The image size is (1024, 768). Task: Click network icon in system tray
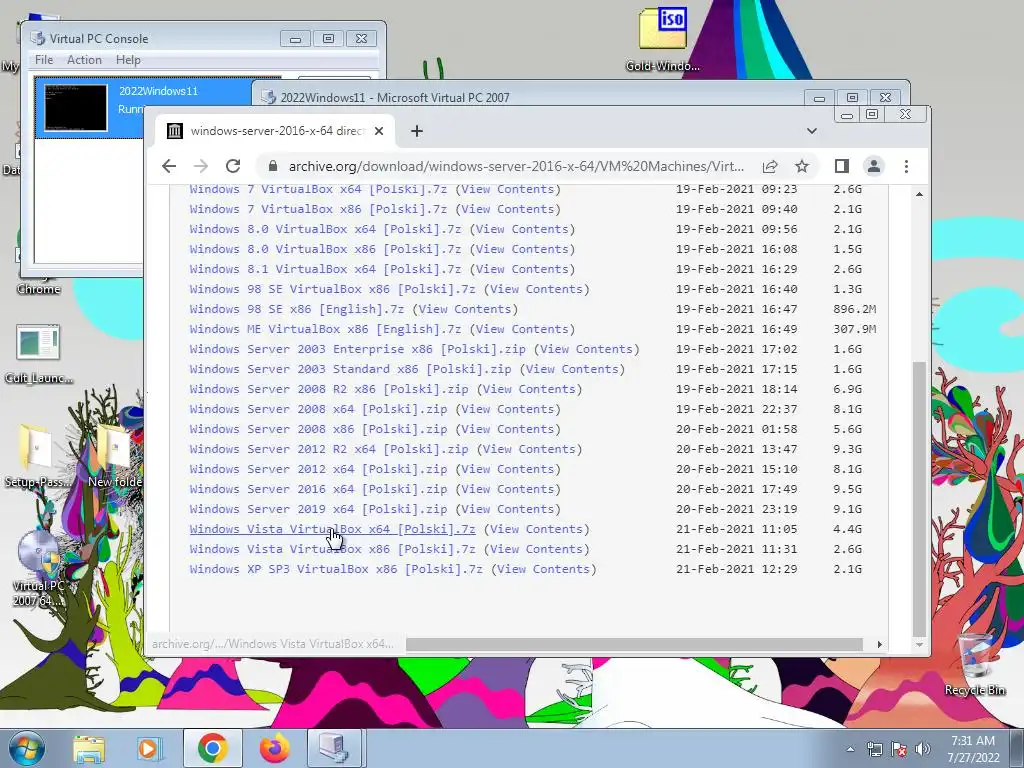click(x=874, y=750)
